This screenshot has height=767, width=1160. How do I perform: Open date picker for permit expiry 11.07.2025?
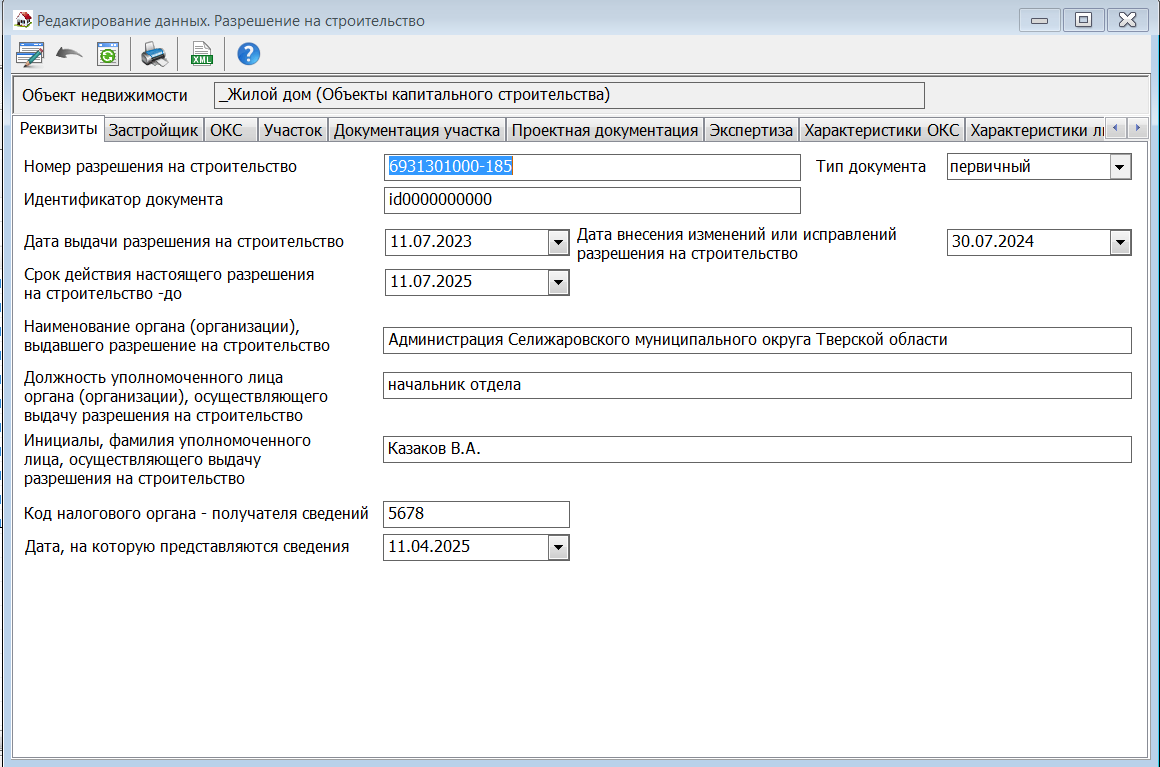click(x=558, y=283)
